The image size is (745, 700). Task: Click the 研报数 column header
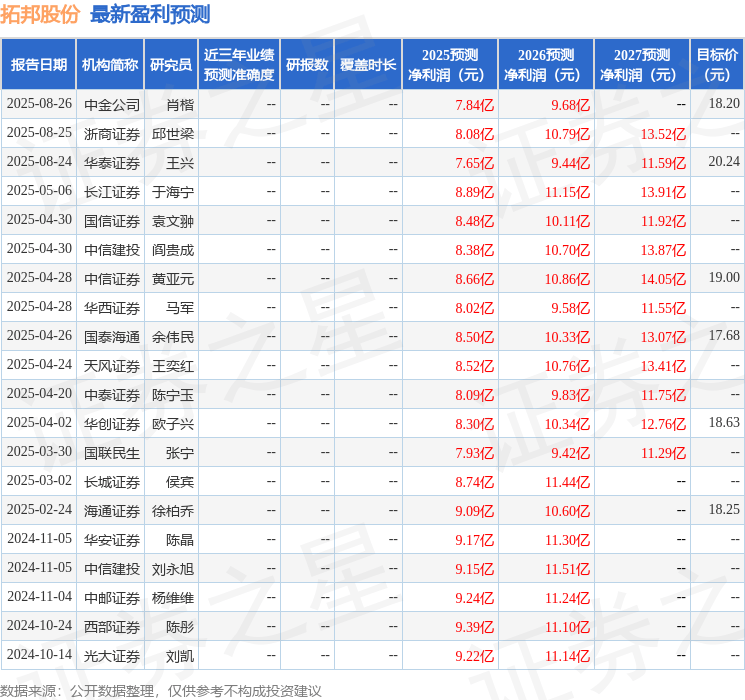[307, 65]
